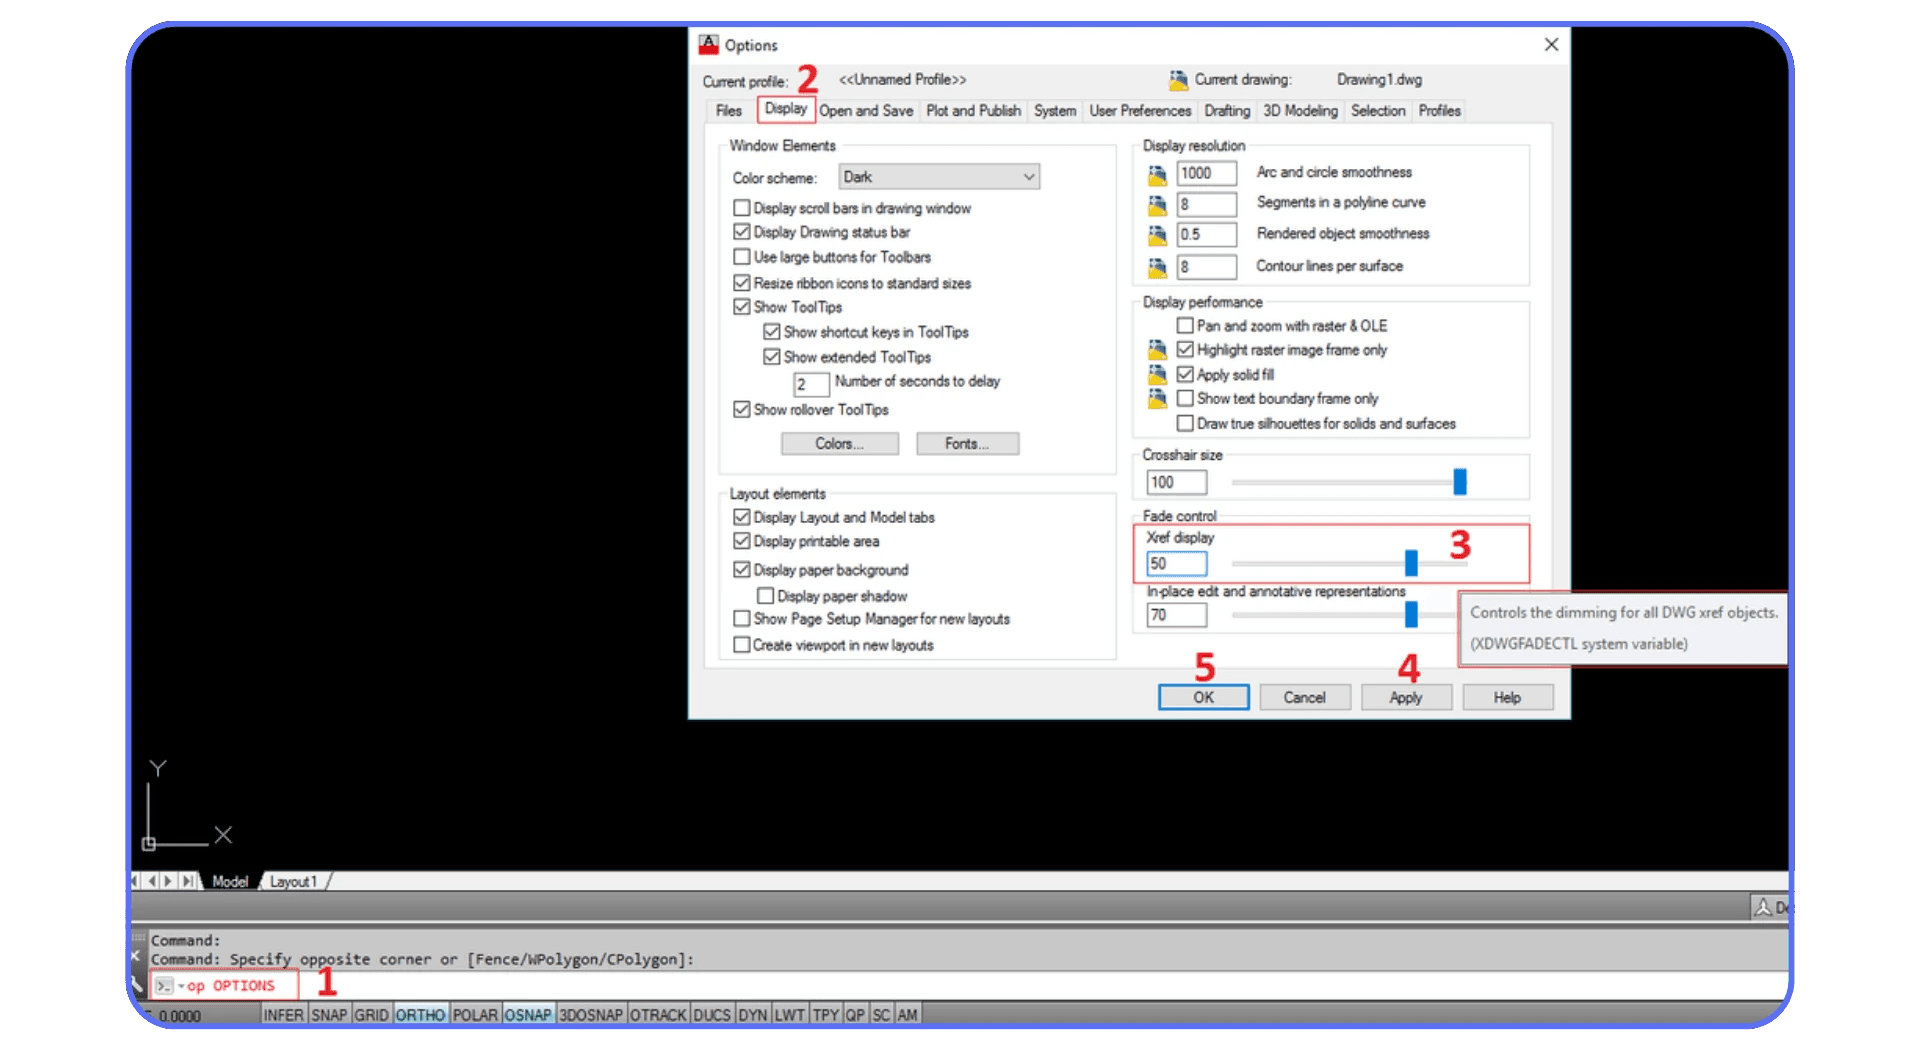Click the Crosshair size slider handle
This screenshot has height=1050, width=1920.
coord(1460,482)
